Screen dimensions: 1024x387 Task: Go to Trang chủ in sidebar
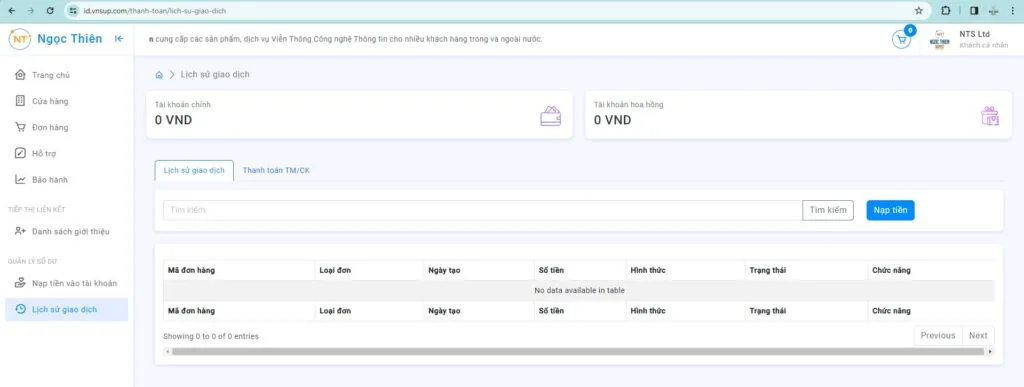tap(67, 75)
